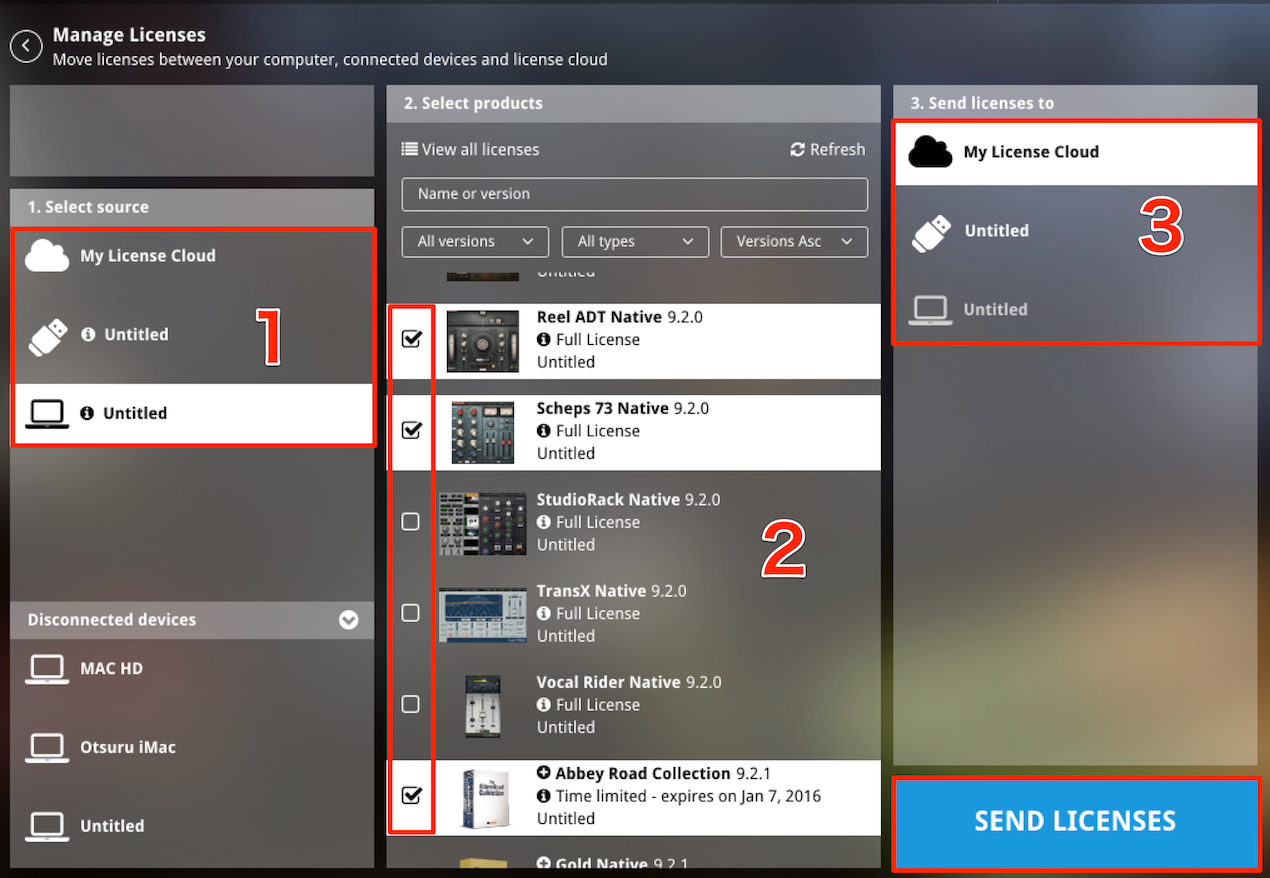Click the laptop icon in Select source
Image resolution: width=1270 pixels, height=878 pixels.
click(47, 414)
